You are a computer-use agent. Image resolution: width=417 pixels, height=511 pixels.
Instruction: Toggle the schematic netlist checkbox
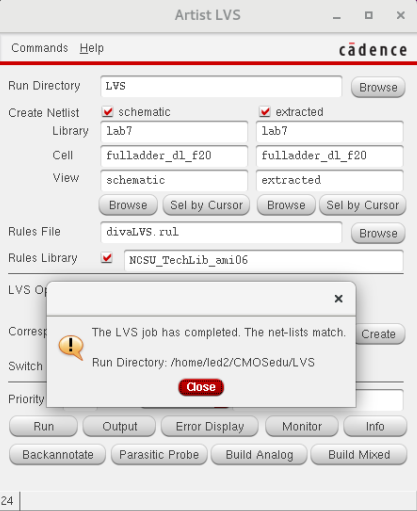(108, 112)
